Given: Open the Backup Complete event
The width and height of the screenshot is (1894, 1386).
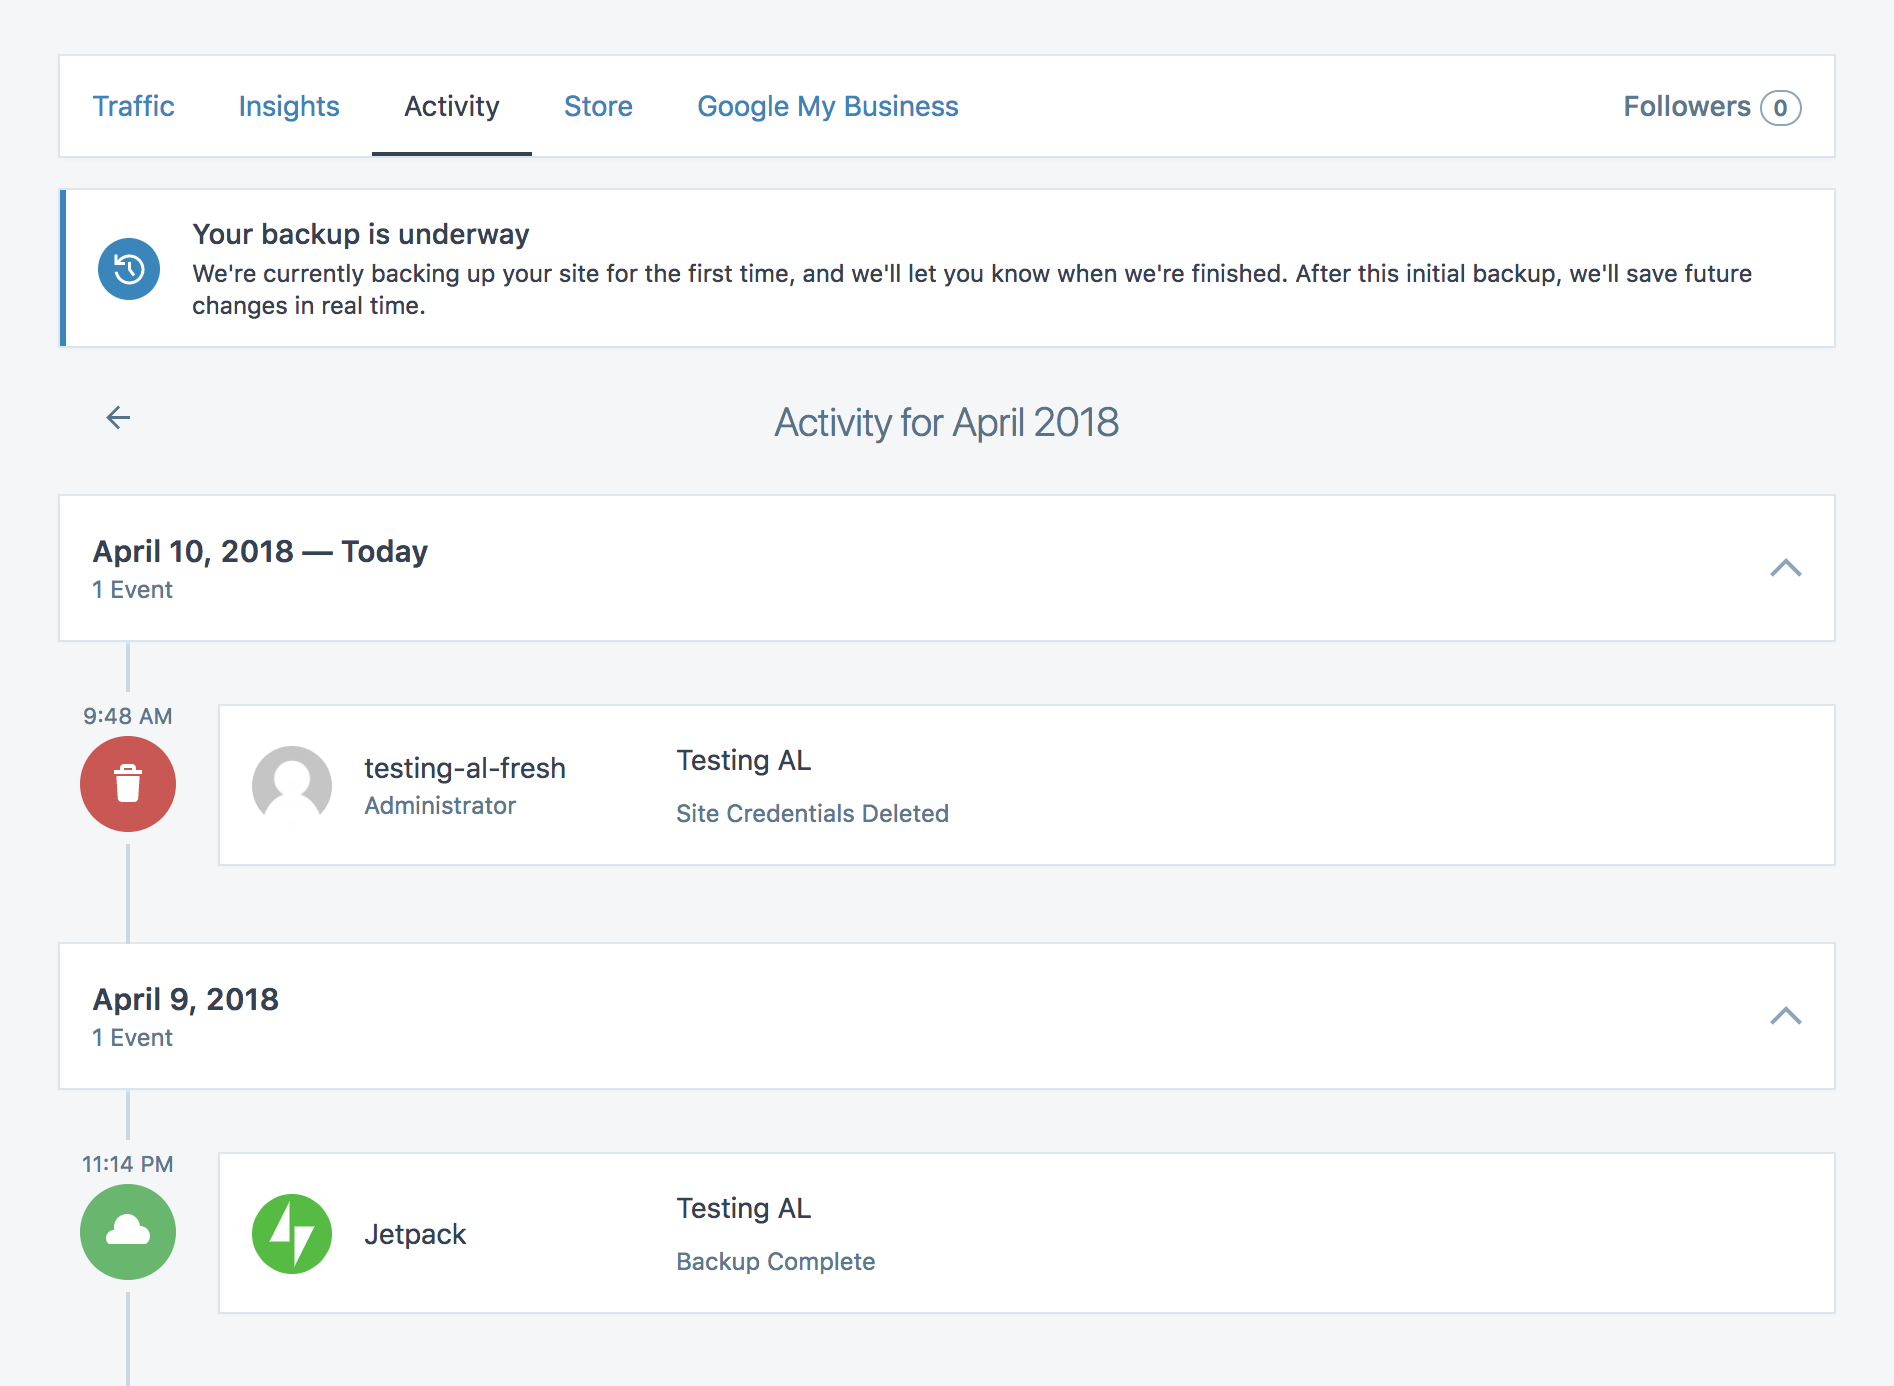Looking at the screenshot, I should pos(775,1261).
